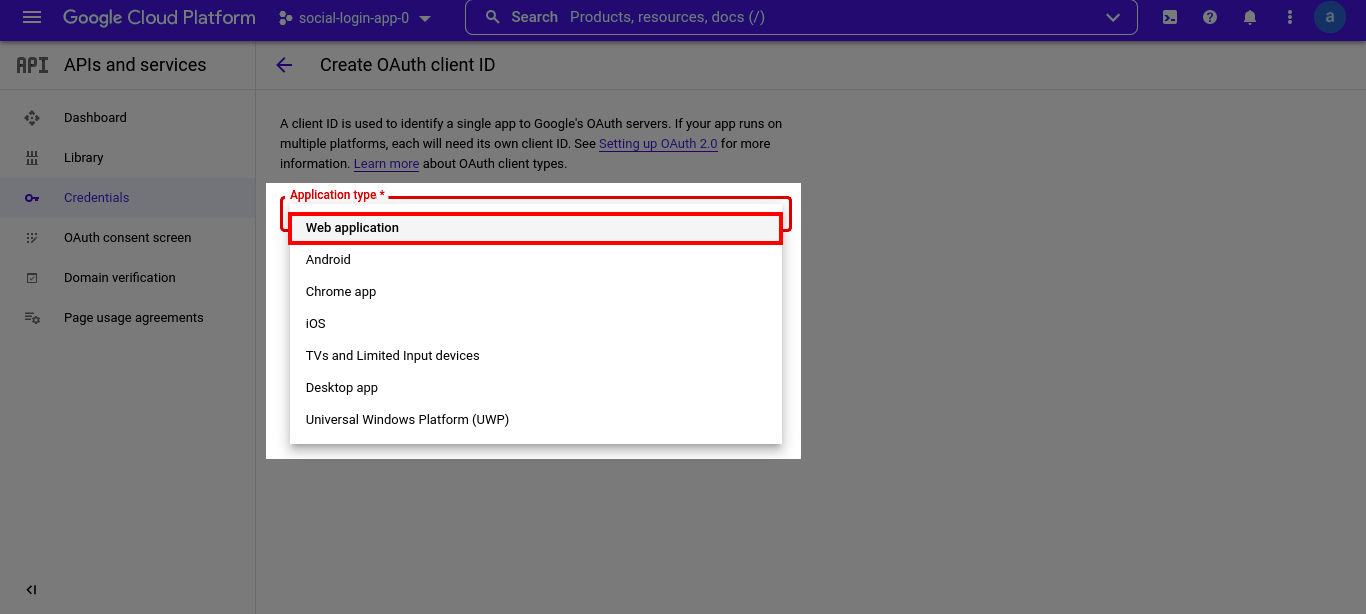Open the account avatar 'a'
This screenshot has width=1366, height=614.
[1330, 17]
